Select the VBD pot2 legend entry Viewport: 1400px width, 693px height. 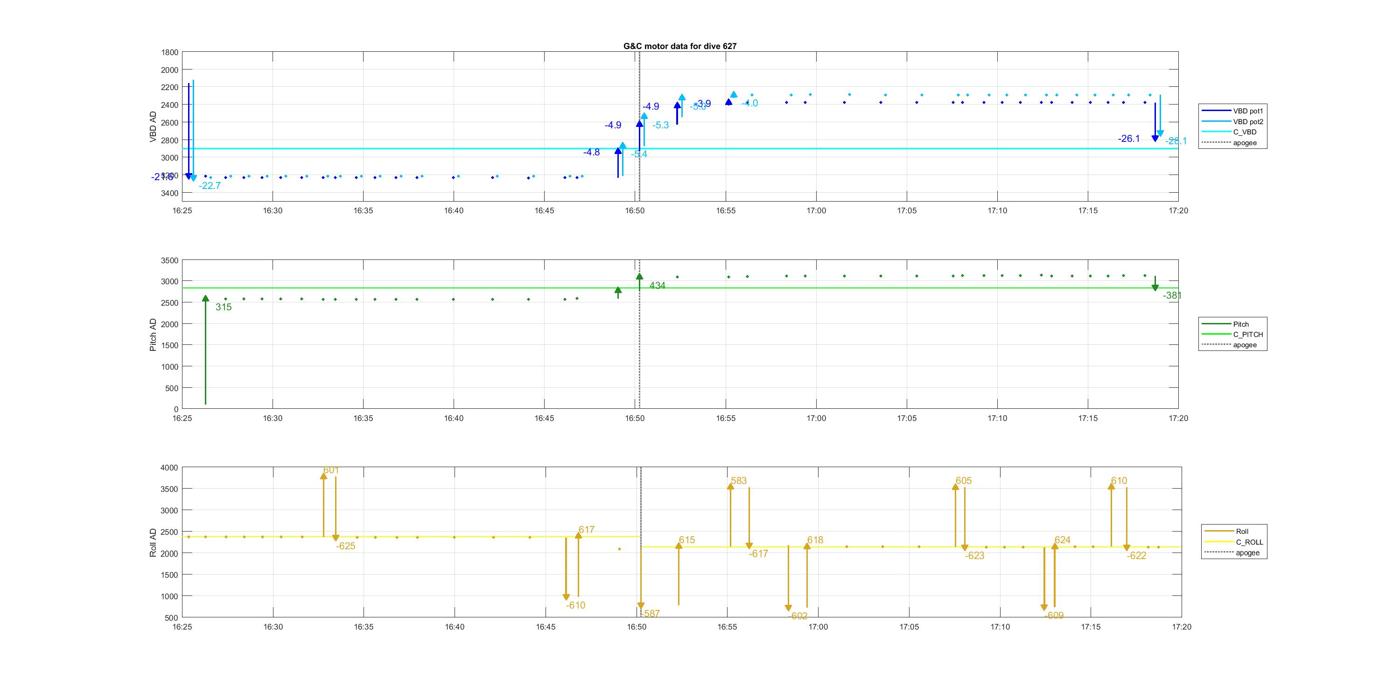1234,121
